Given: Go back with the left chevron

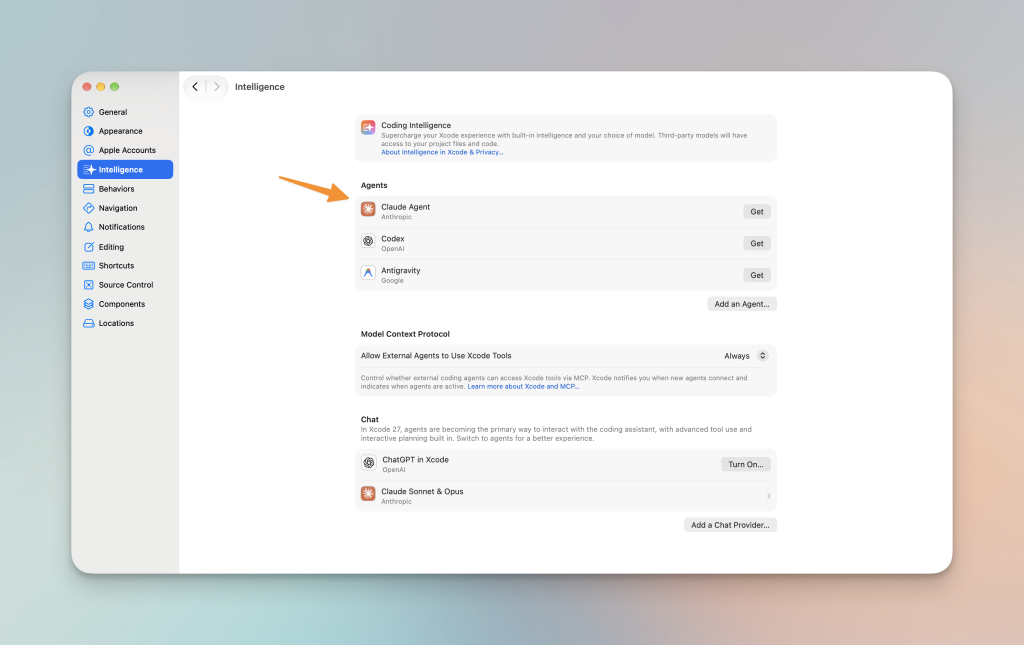Looking at the screenshot, I should pos(195,87).
